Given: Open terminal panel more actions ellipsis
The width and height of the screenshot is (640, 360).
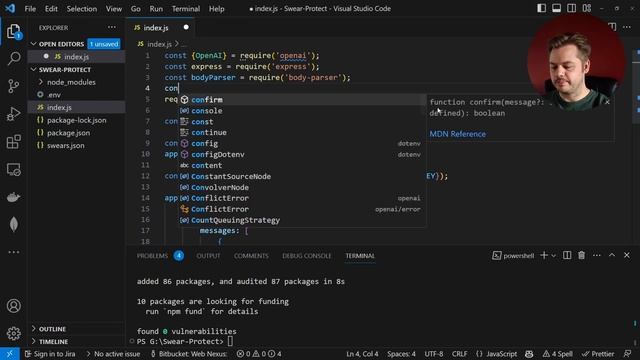Looking at the screenshot, I should coord(597,256).
